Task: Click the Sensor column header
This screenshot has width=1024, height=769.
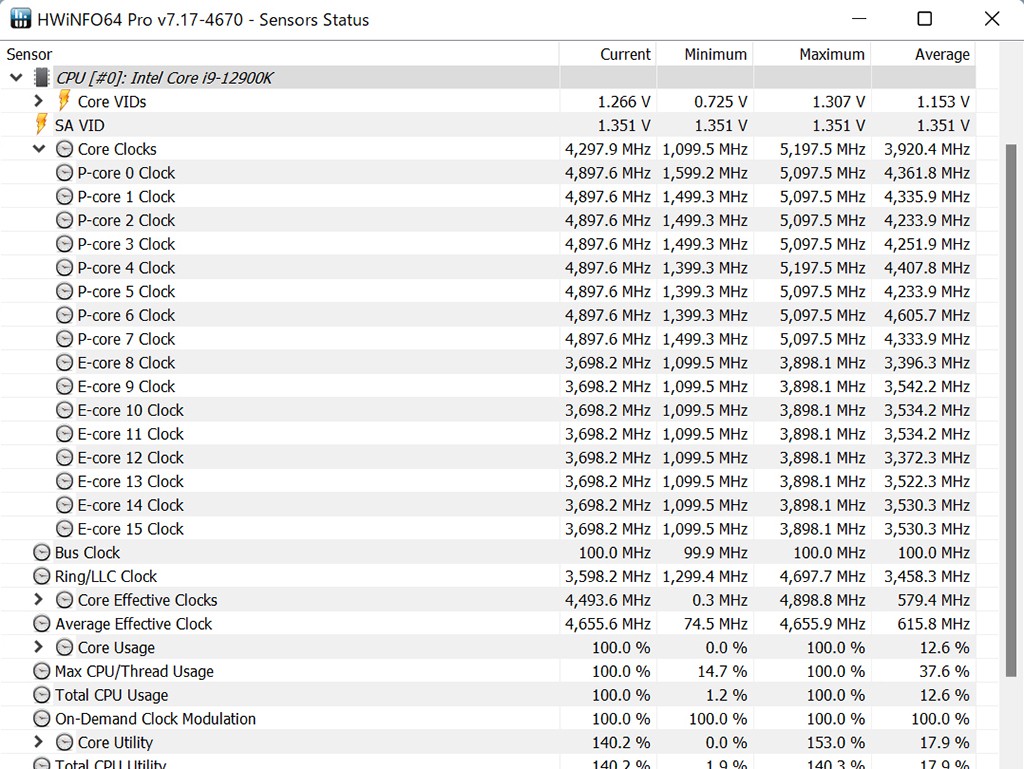Action: 29,55
